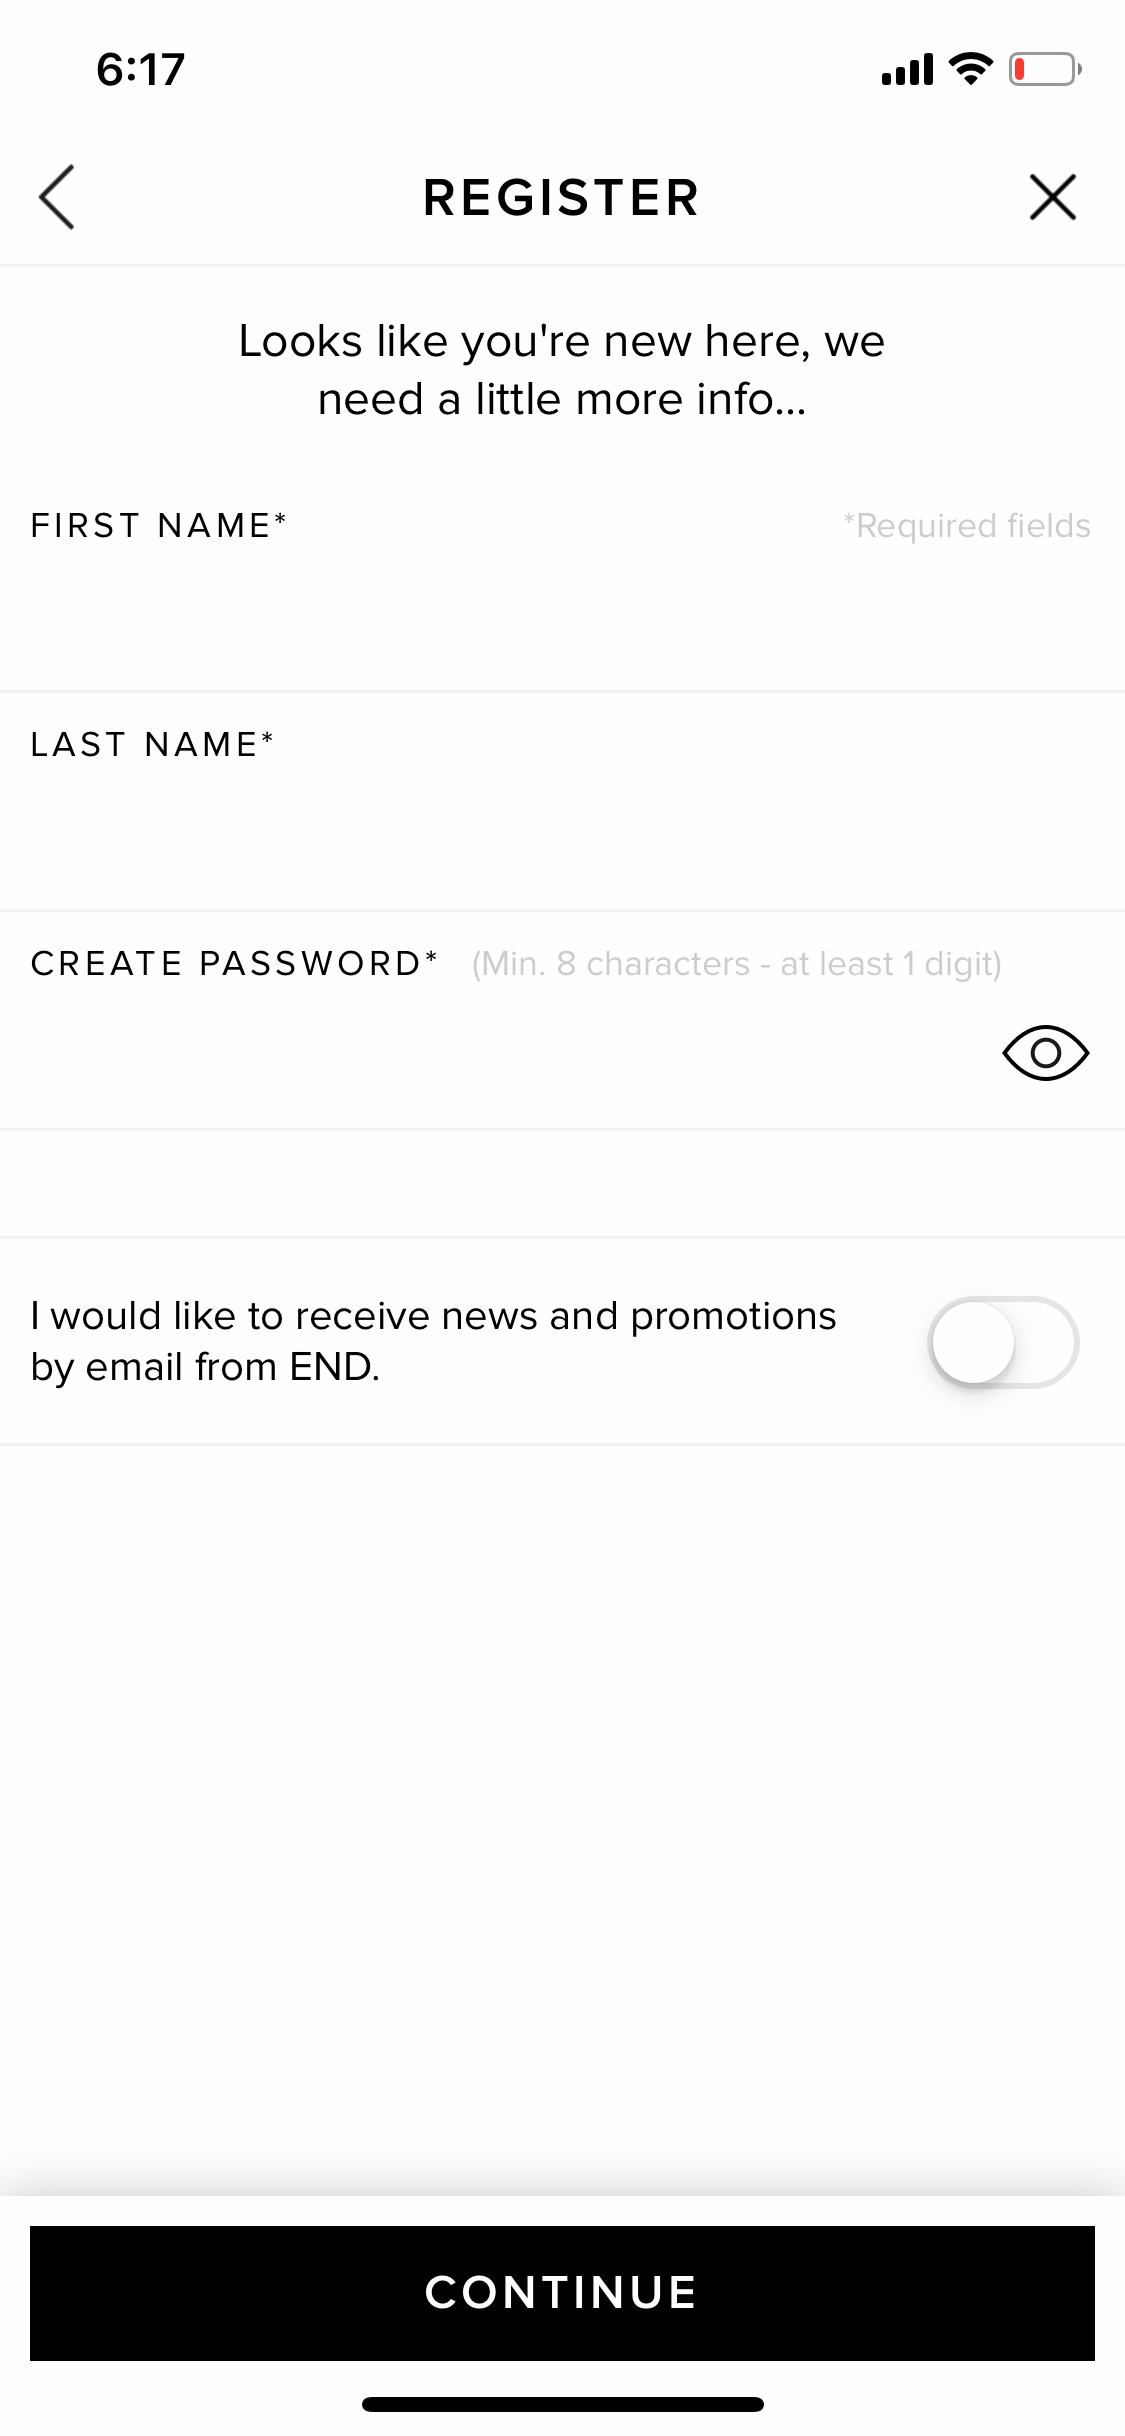The image size is (1125, 2436).
Task: Show password using the eye icon
Action: tap(1045, 1053)
